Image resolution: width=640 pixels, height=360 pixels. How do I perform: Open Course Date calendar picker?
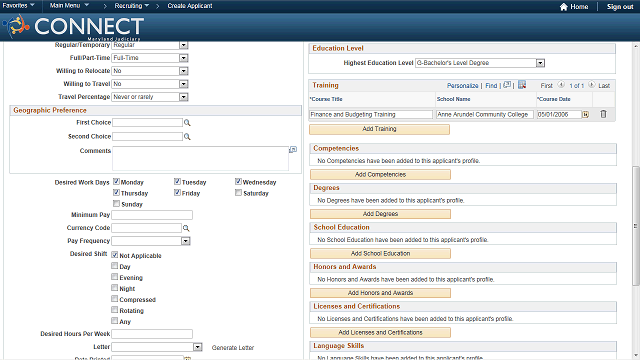pos(585,115)
